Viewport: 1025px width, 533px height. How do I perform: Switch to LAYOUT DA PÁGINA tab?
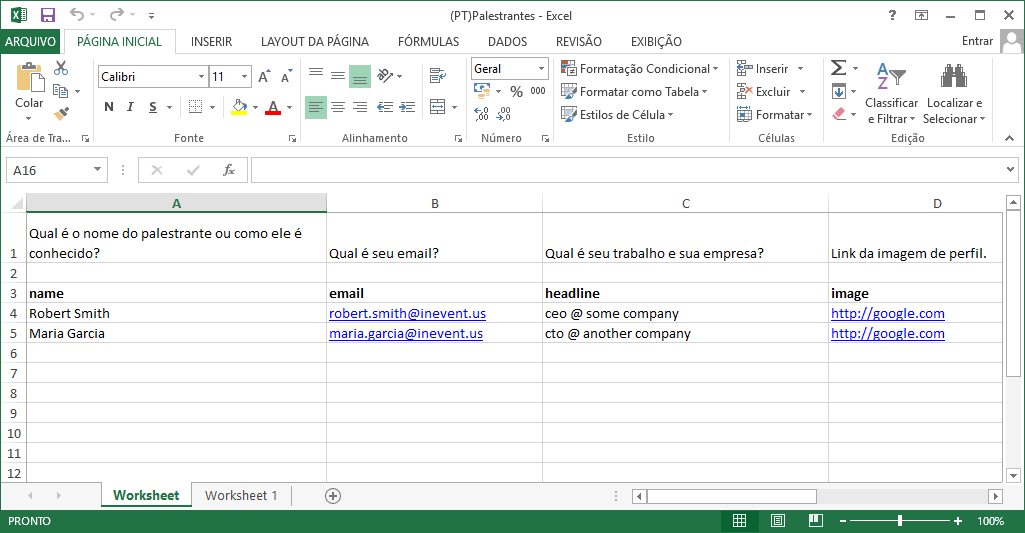(x=314, y=41)
